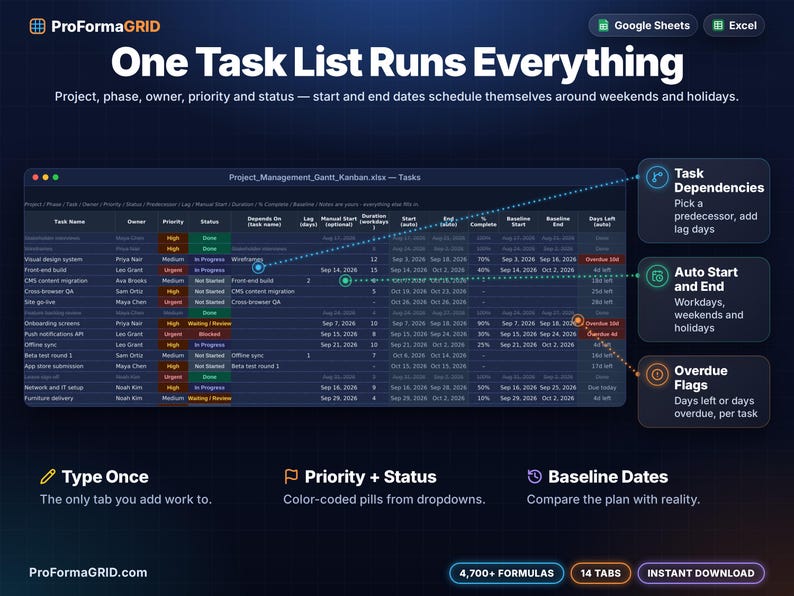Screen dimensions: 794x596
Task: Click the One Task List Runs Everything headline
Action: (398, 62)
